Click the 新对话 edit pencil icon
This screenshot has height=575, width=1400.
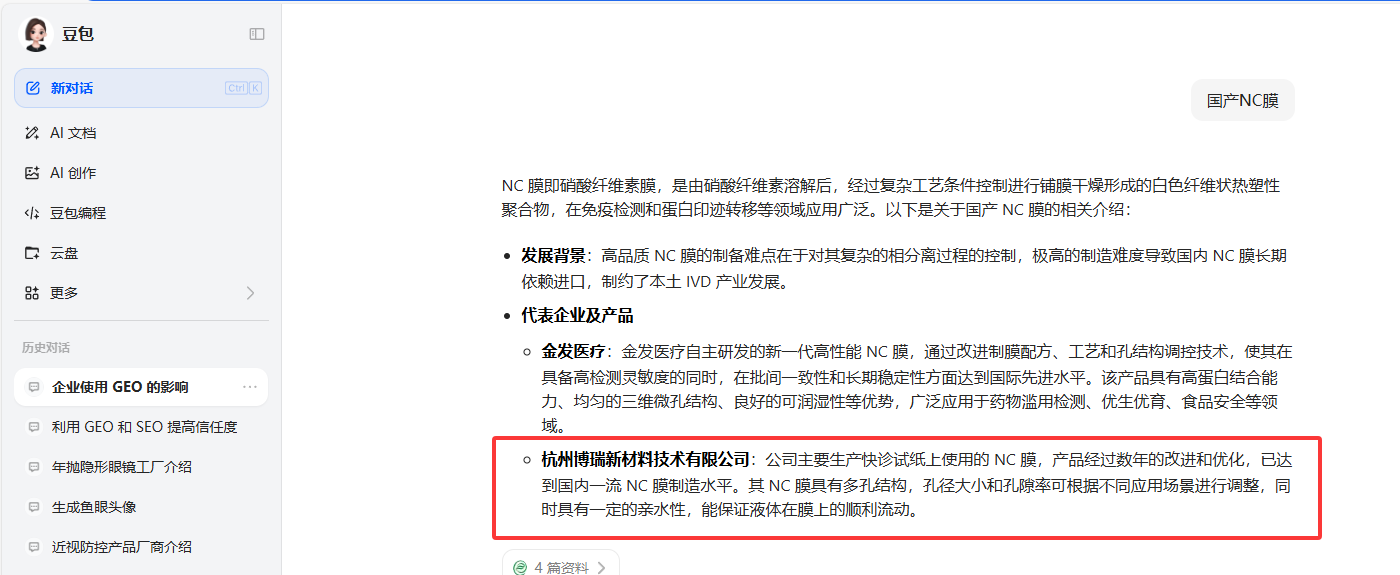click(x=32, y=88)
